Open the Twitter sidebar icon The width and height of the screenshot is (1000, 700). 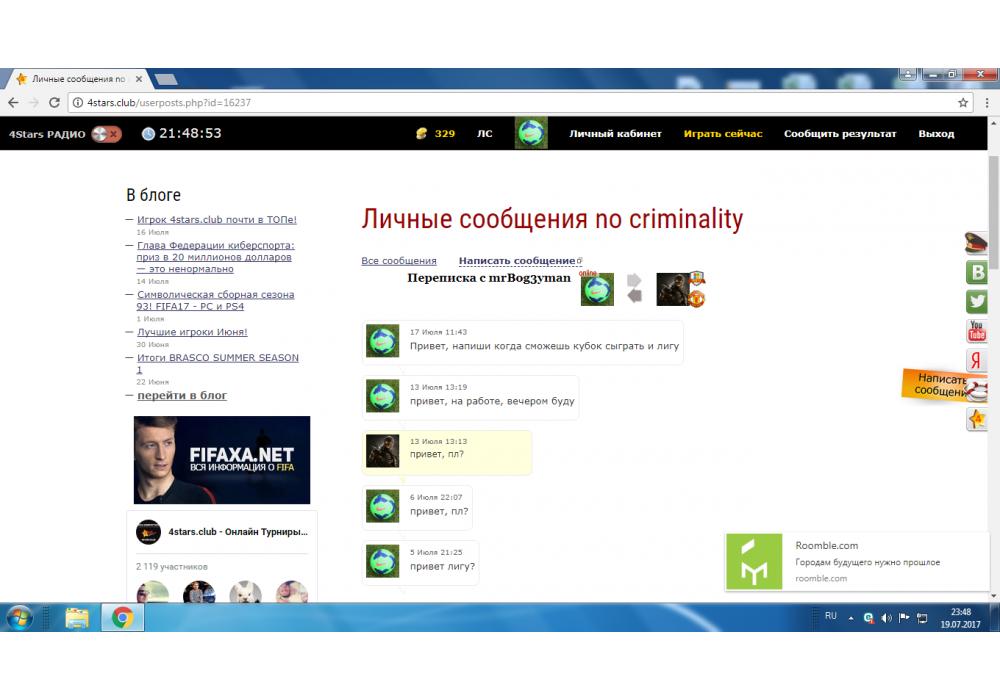pos(977,301)
